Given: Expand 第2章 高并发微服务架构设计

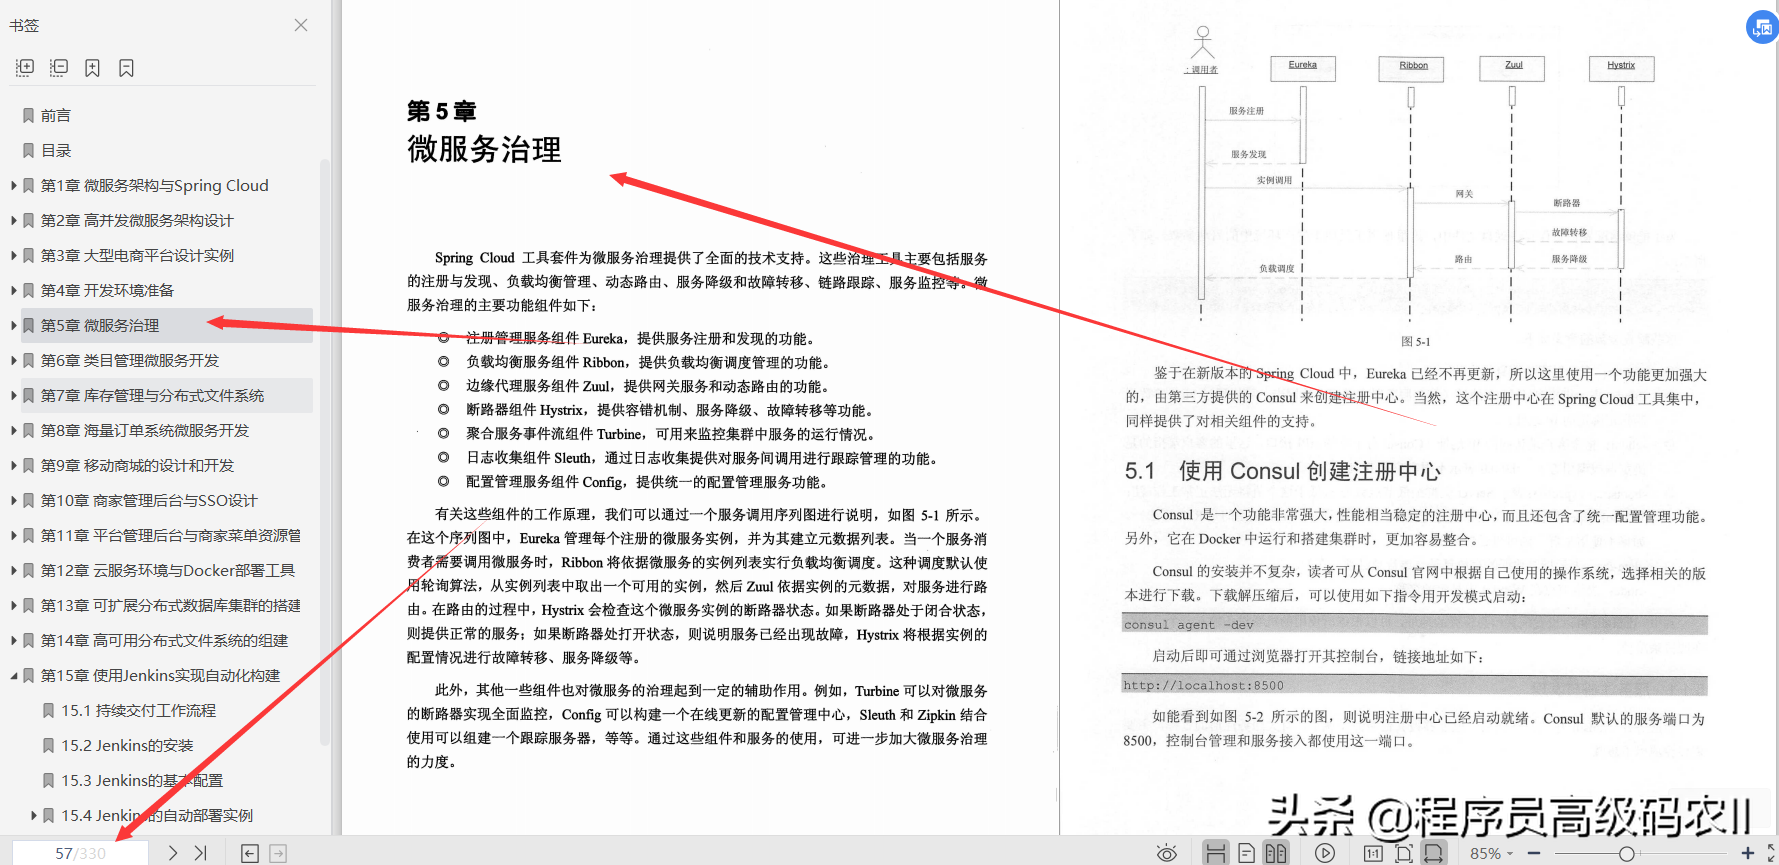Looking at the screenshot, I should tap(14, 220).
